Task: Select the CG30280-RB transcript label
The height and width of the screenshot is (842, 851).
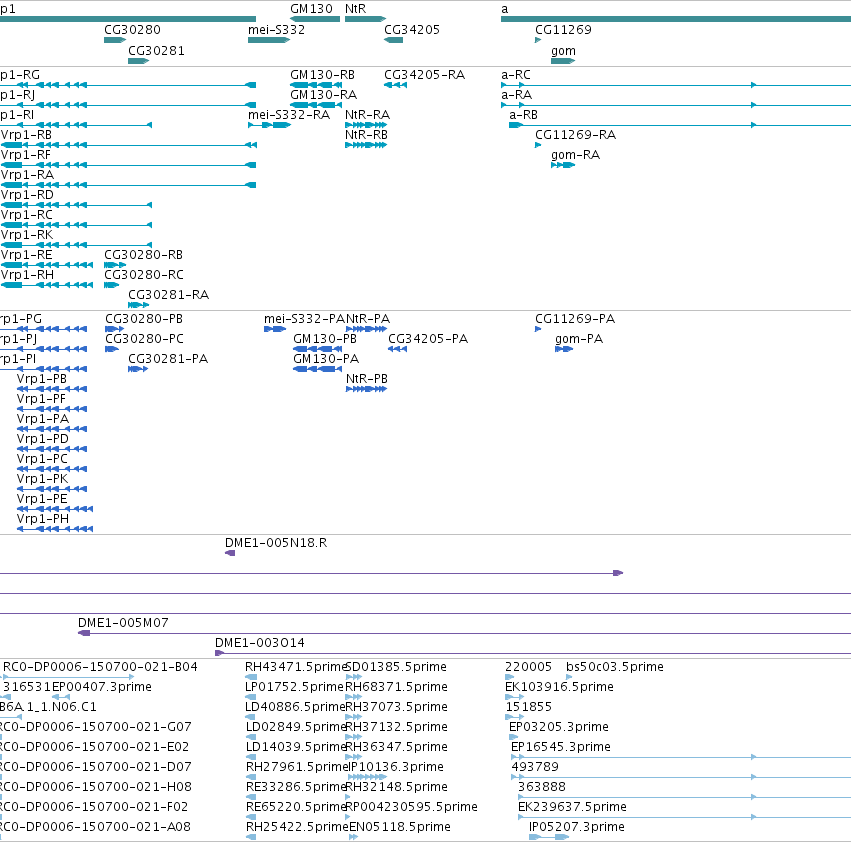Action: click(143, 255)
